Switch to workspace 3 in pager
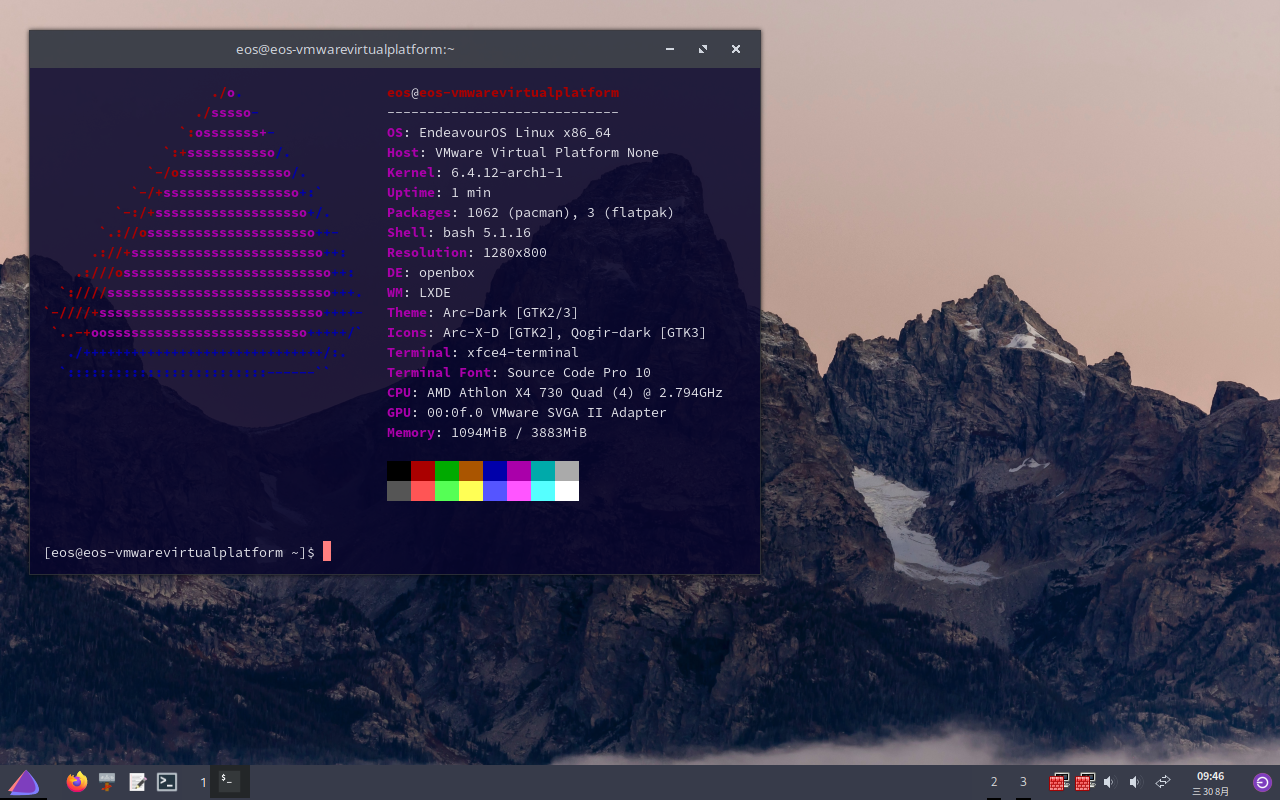1280x800 pixels. coord(1023,782)
